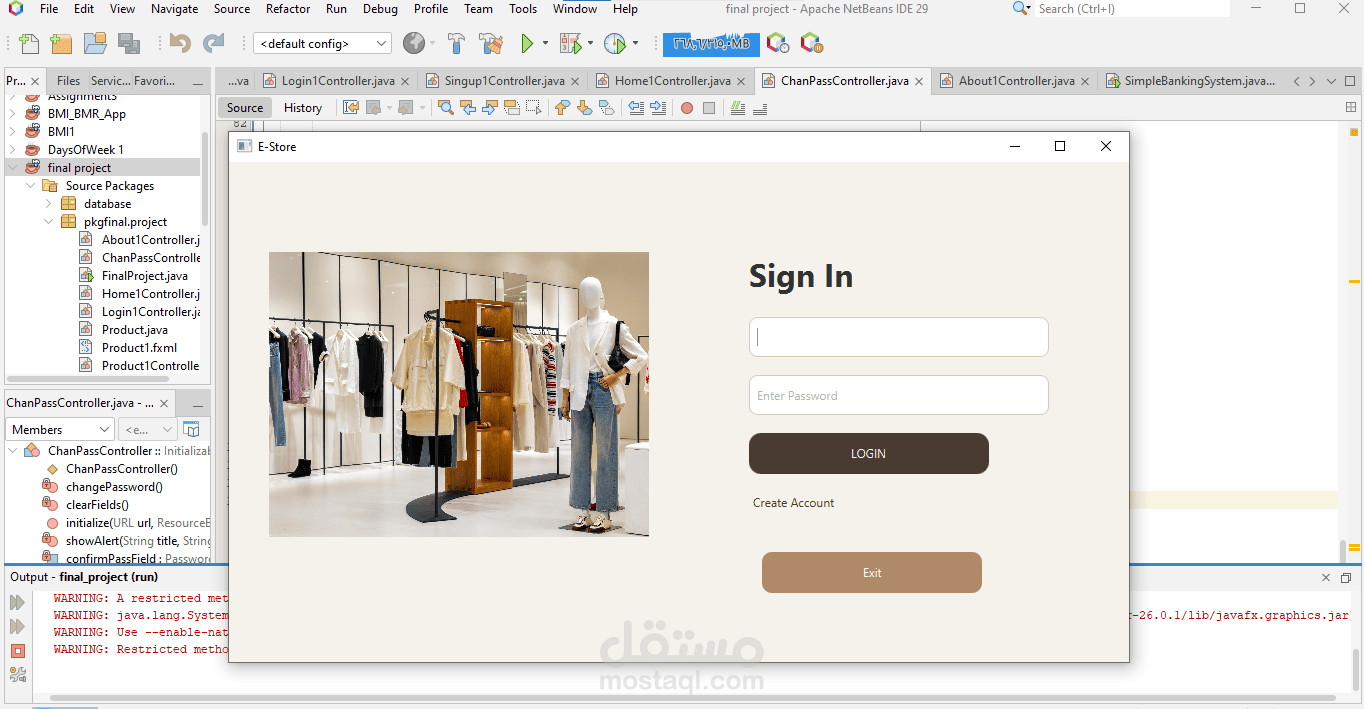
Task: Expand the DaysOfWeek 1 project node
Action: (13, 150)
